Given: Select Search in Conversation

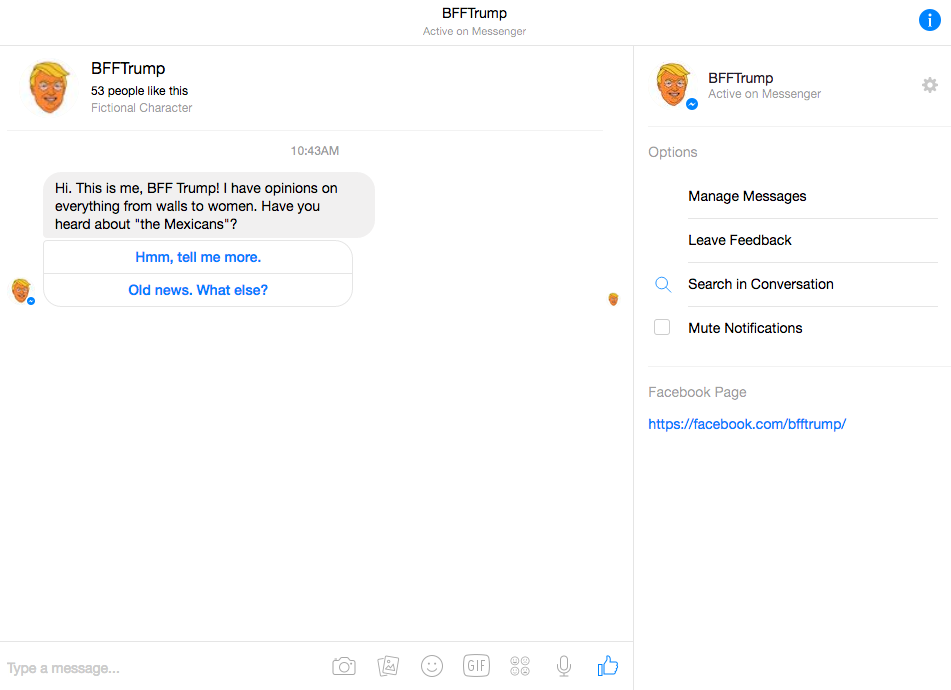Looking at the screenshot, I should click(761, 284).
